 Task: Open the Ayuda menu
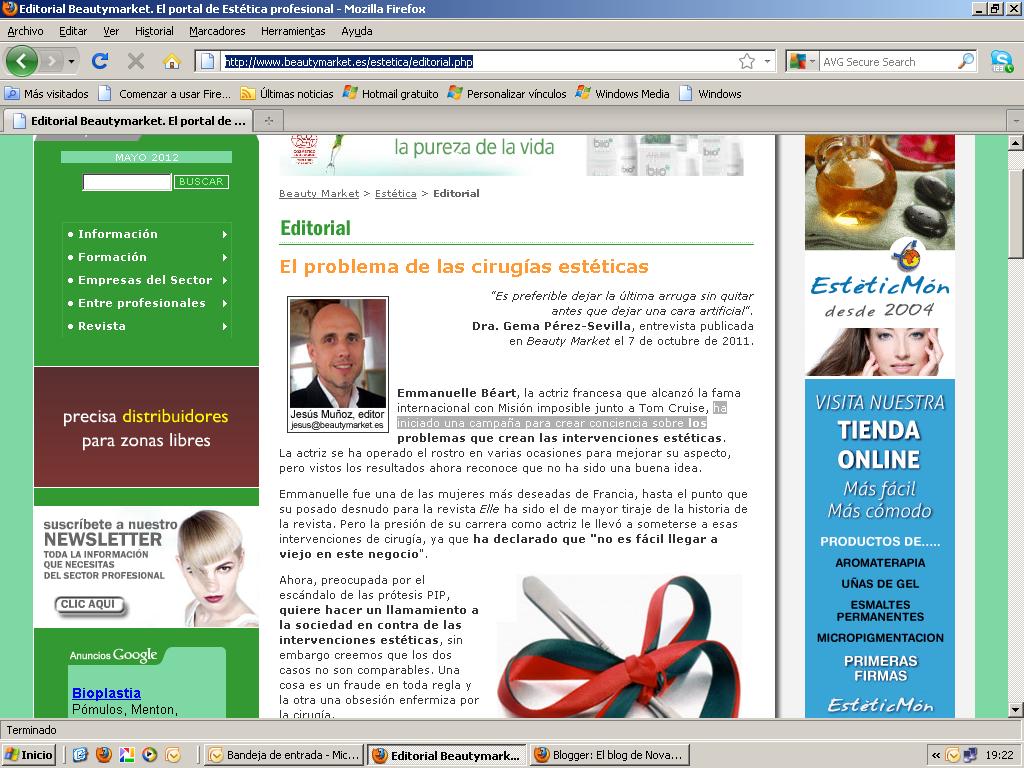(x=357, y=31)
